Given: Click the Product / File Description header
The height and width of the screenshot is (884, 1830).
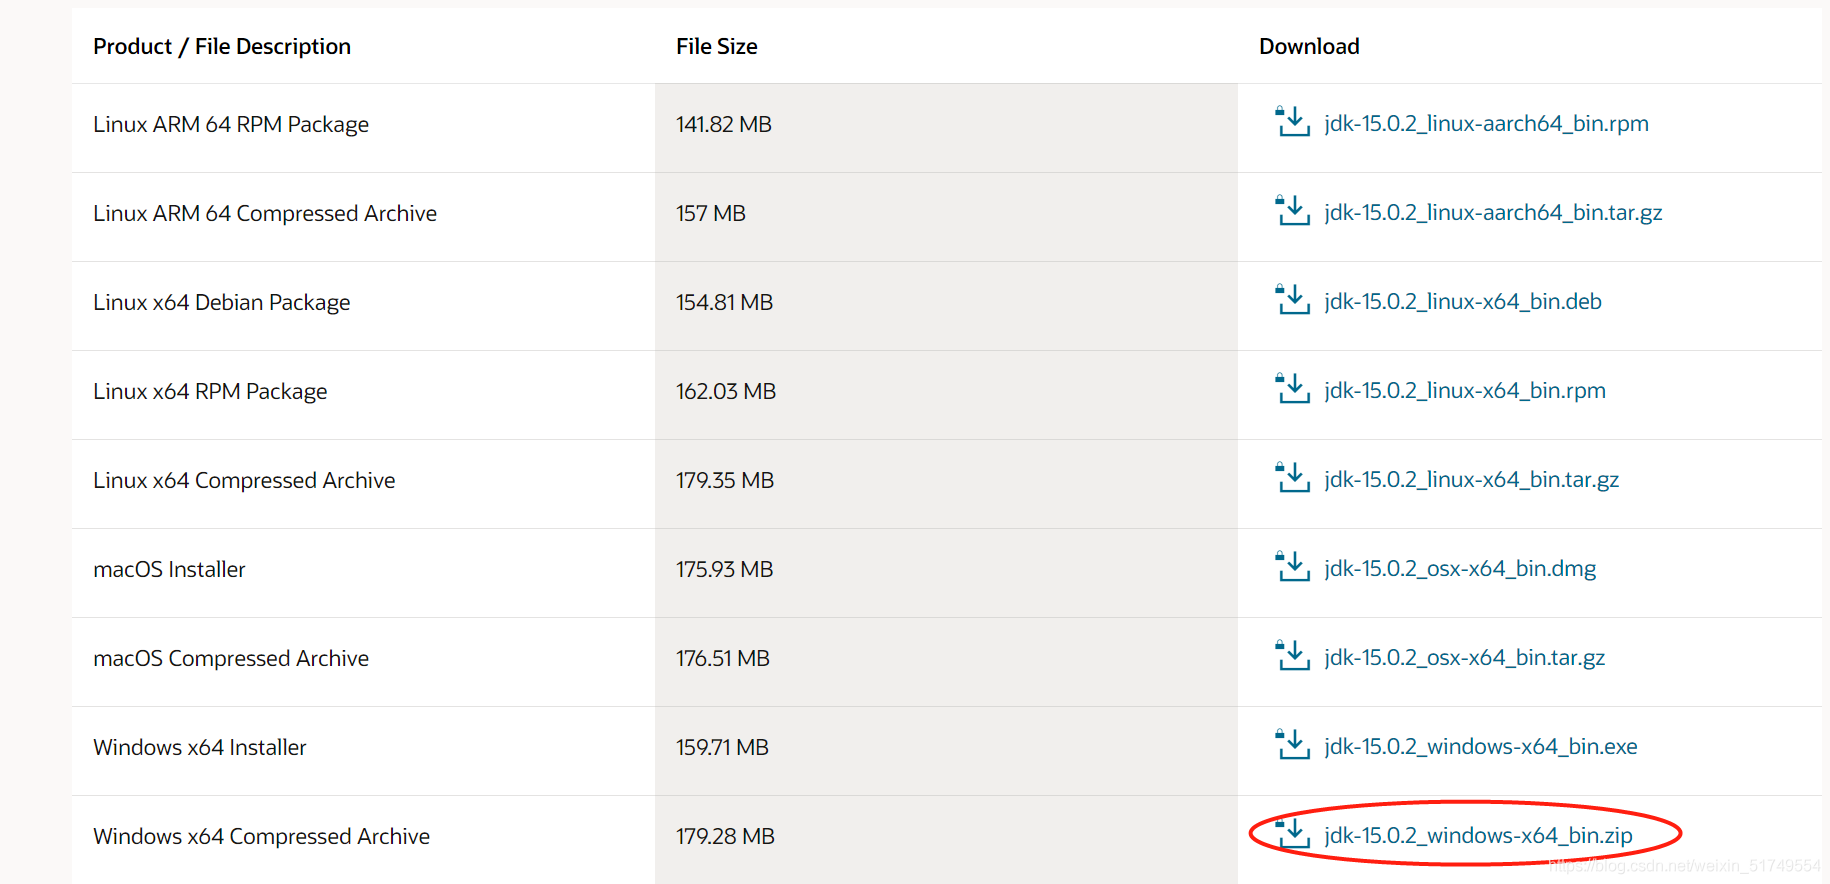Looking at the screenshot, I should click(x=222, y=47).
